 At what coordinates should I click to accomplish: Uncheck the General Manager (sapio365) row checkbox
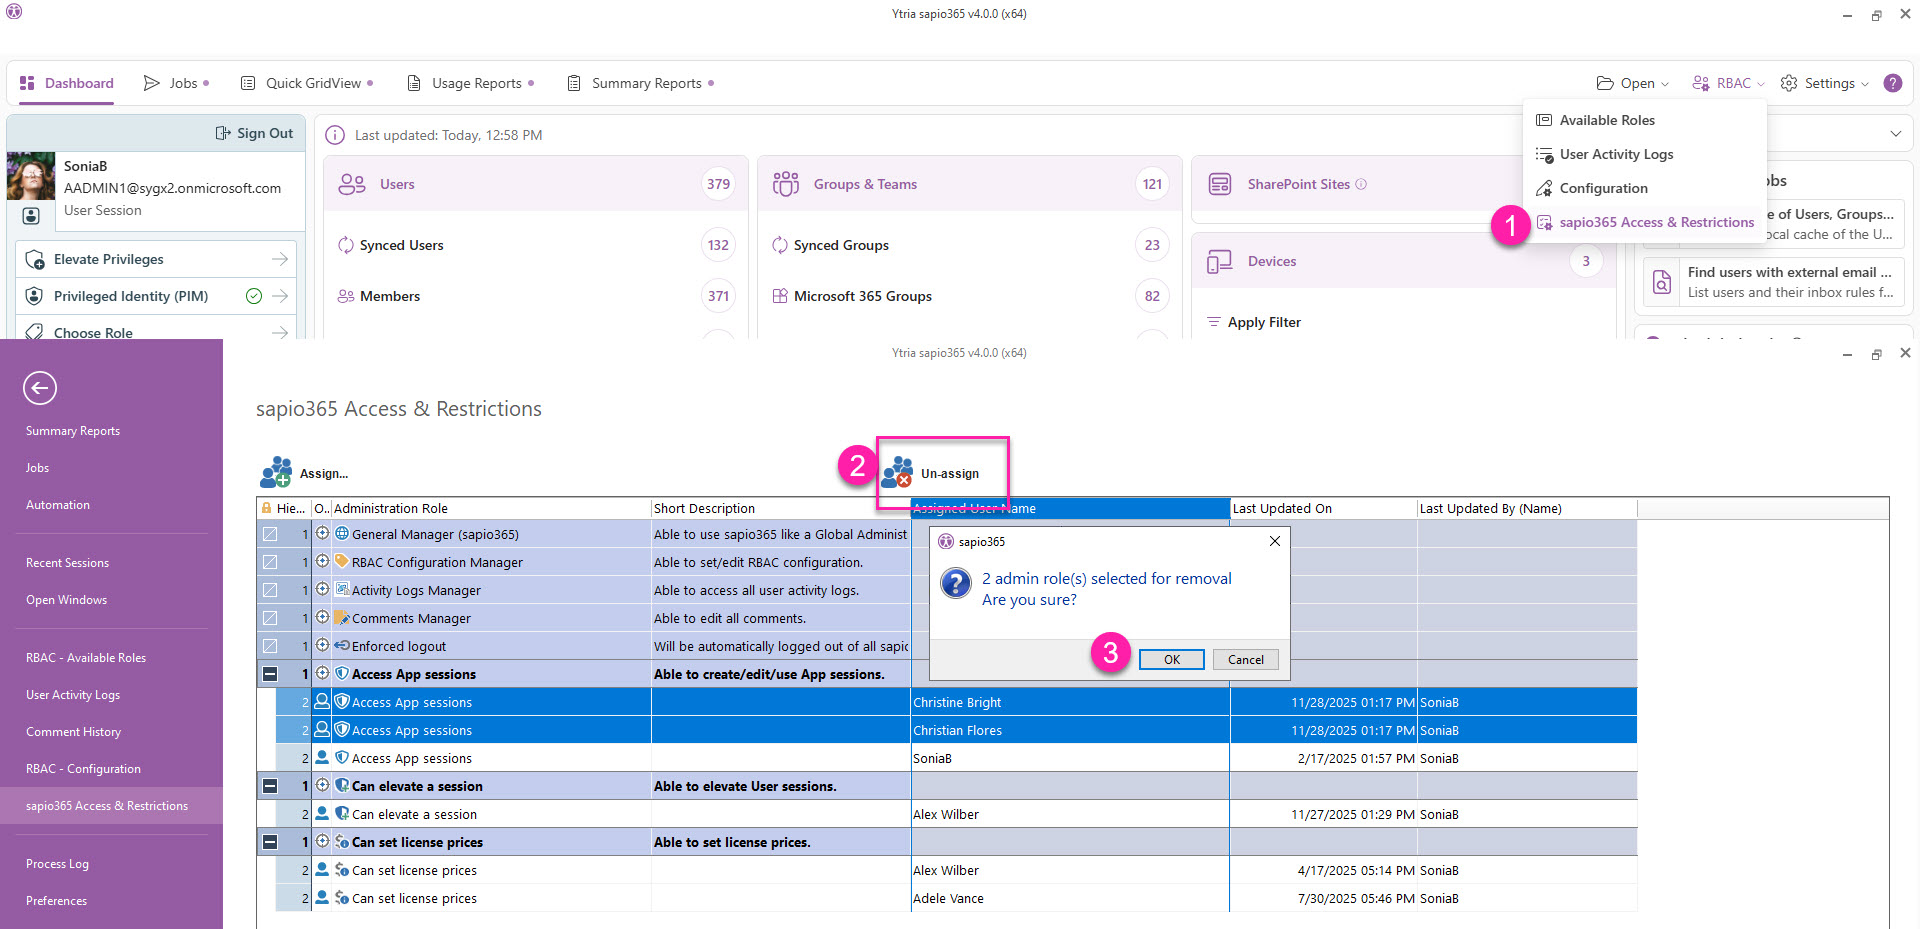click(270, 534)
